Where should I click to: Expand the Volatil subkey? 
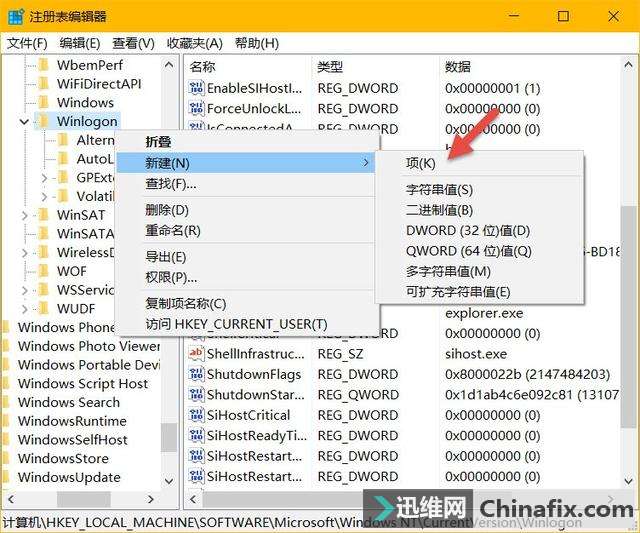point(44,197)
